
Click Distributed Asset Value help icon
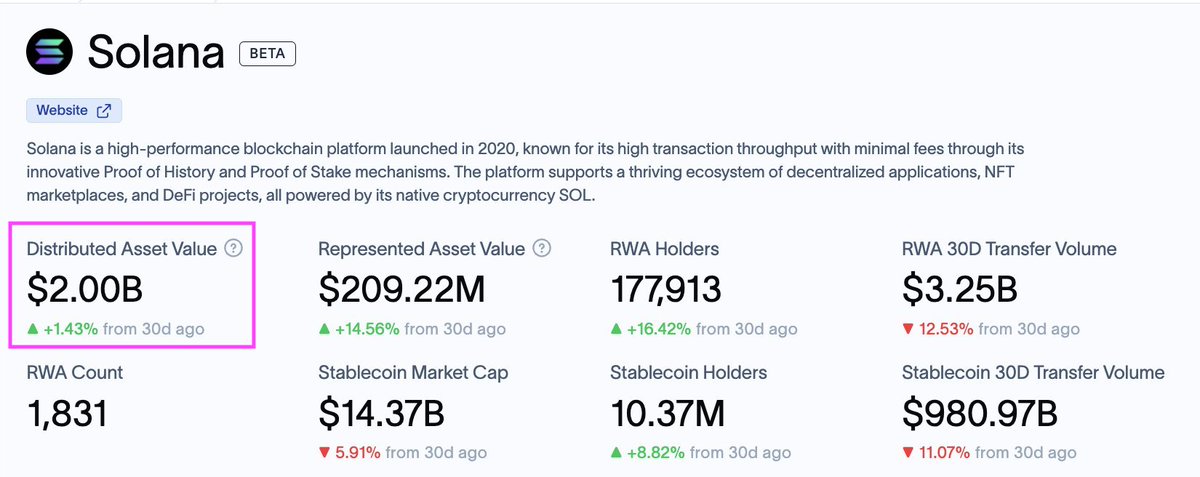(x=233, y=249)
